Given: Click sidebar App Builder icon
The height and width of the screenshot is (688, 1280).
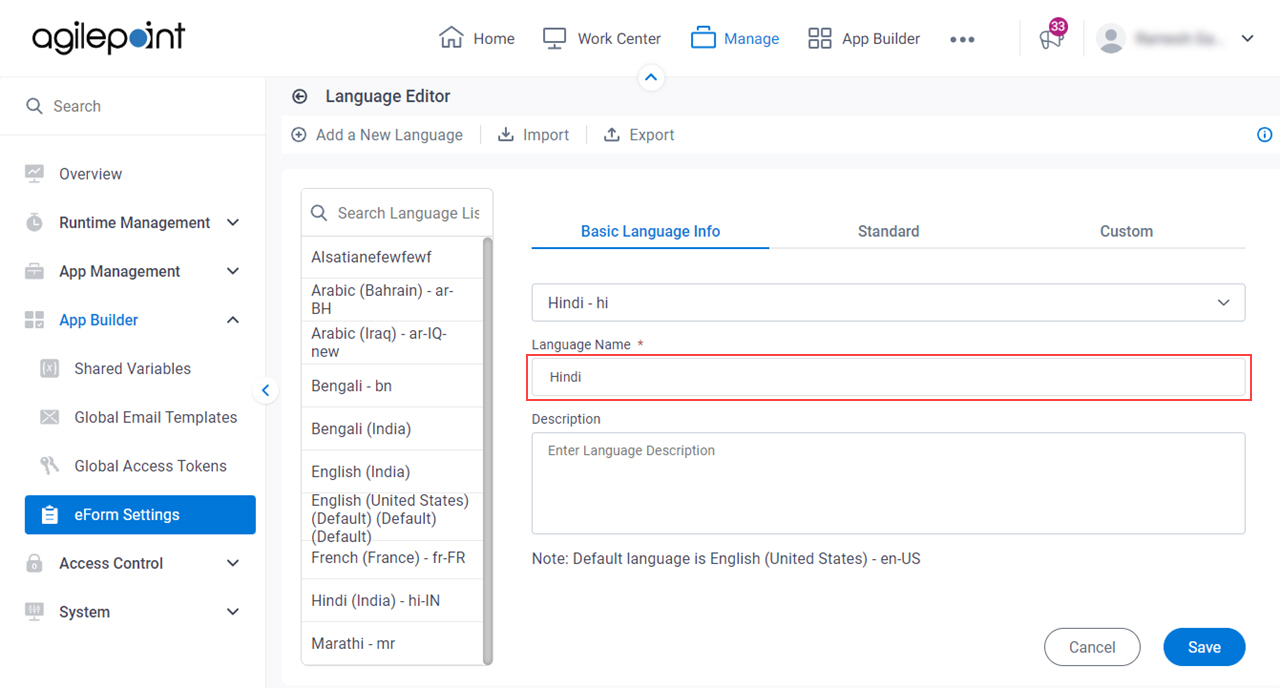Looking at the screenshot, I should click(35, 320).
